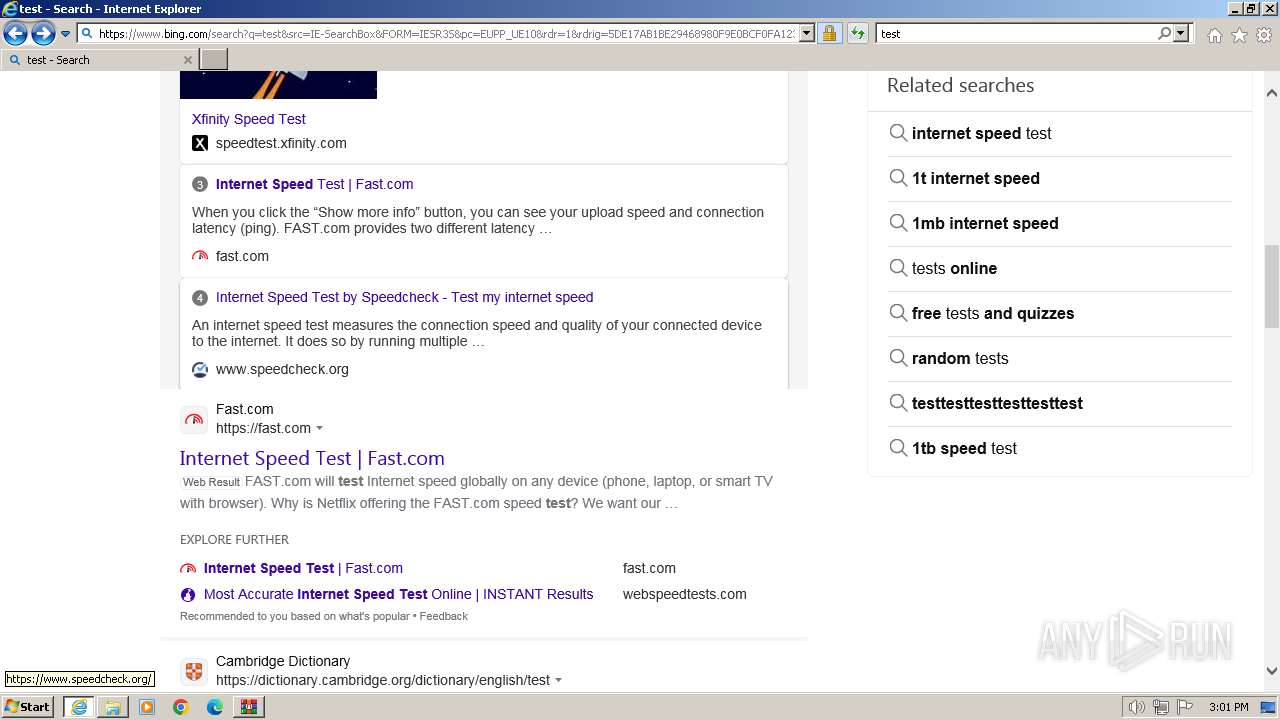Click the Feedback link under recommendations
Image resolution: width=1280 pixels, height=720 pixels.
click(443, 616)
